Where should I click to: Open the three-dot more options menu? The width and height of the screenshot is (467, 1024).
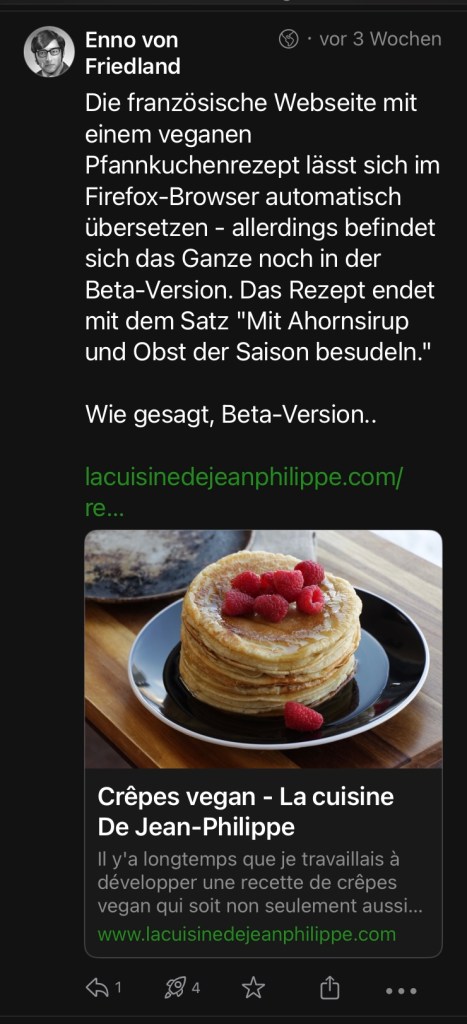pyautogui.click(x=401, y=991)
